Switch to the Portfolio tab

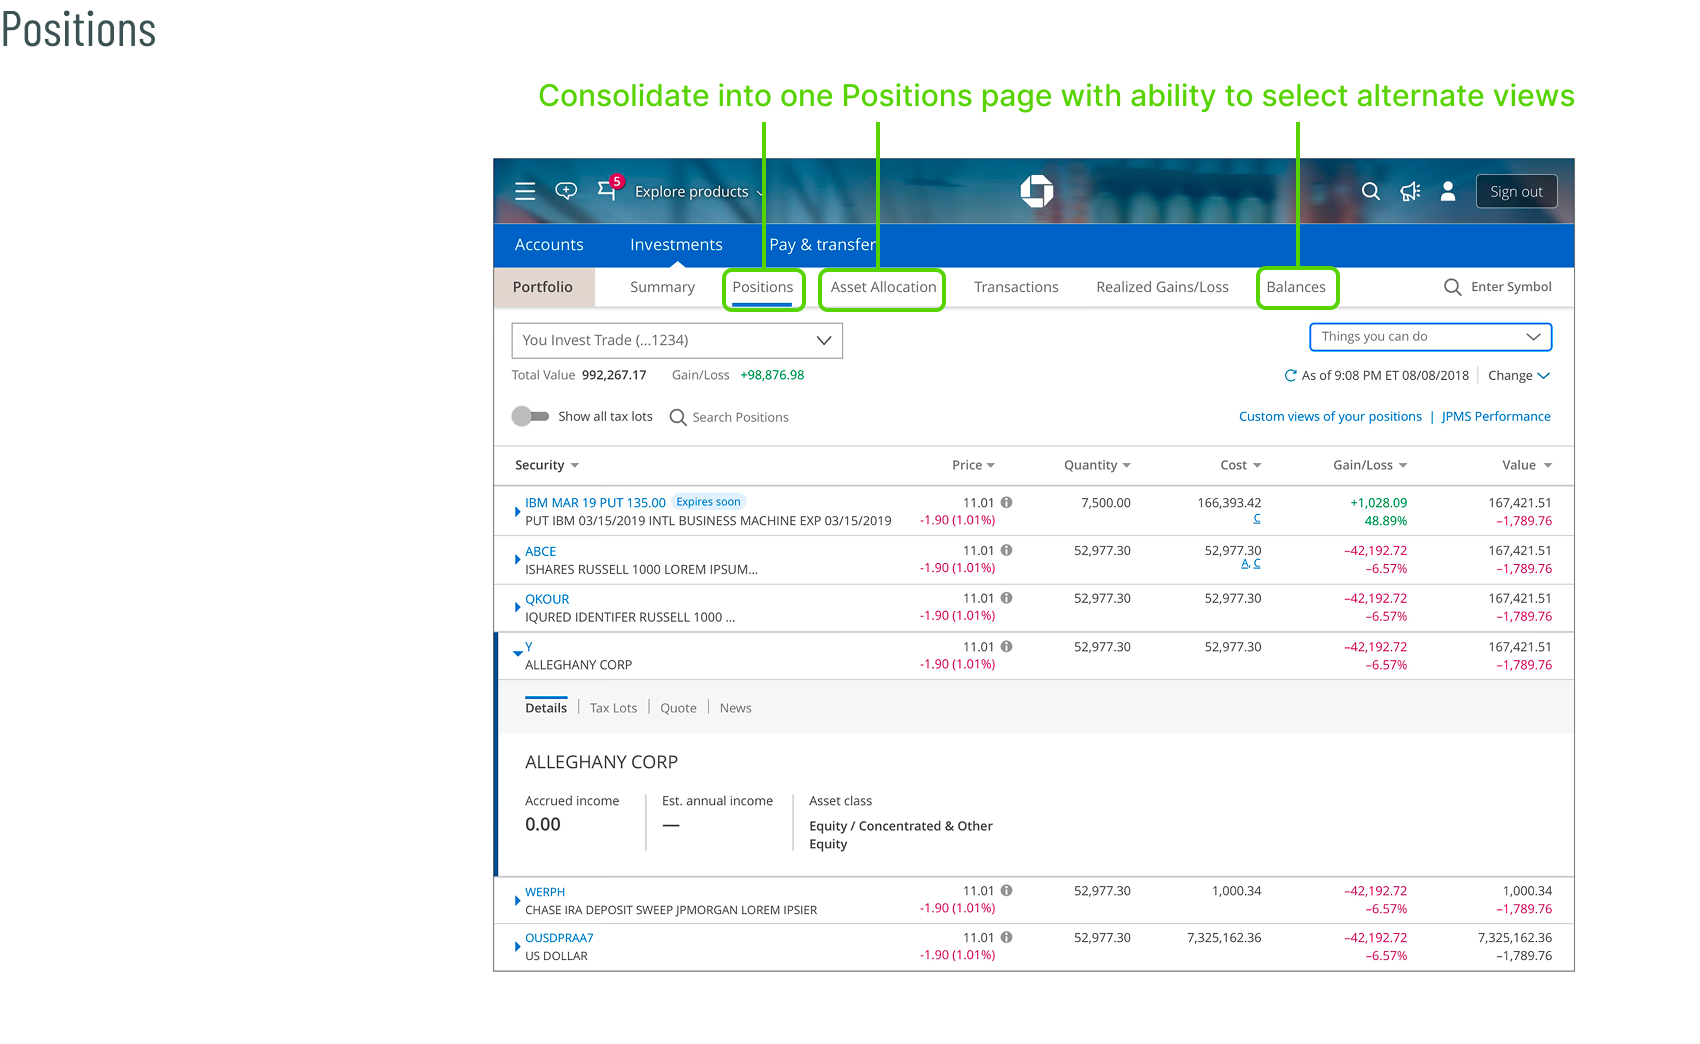543,287
